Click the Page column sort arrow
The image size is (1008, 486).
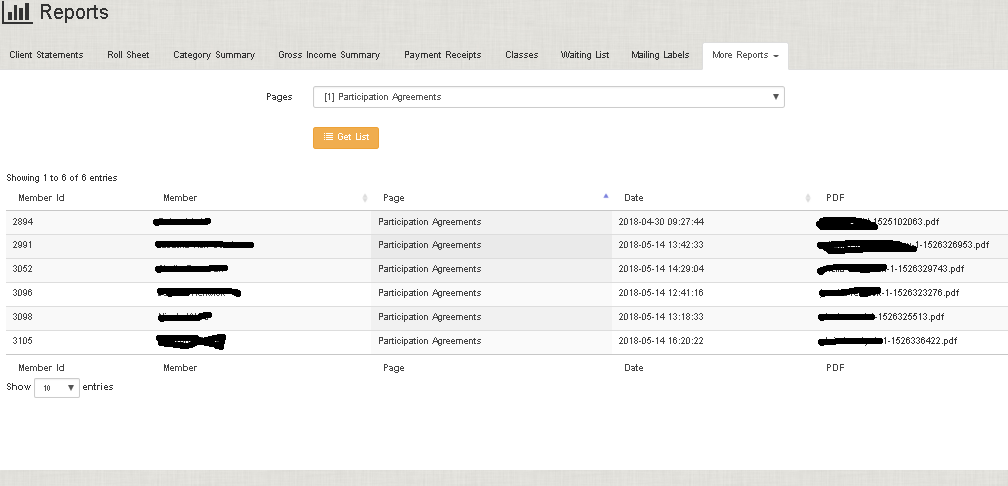606,197
